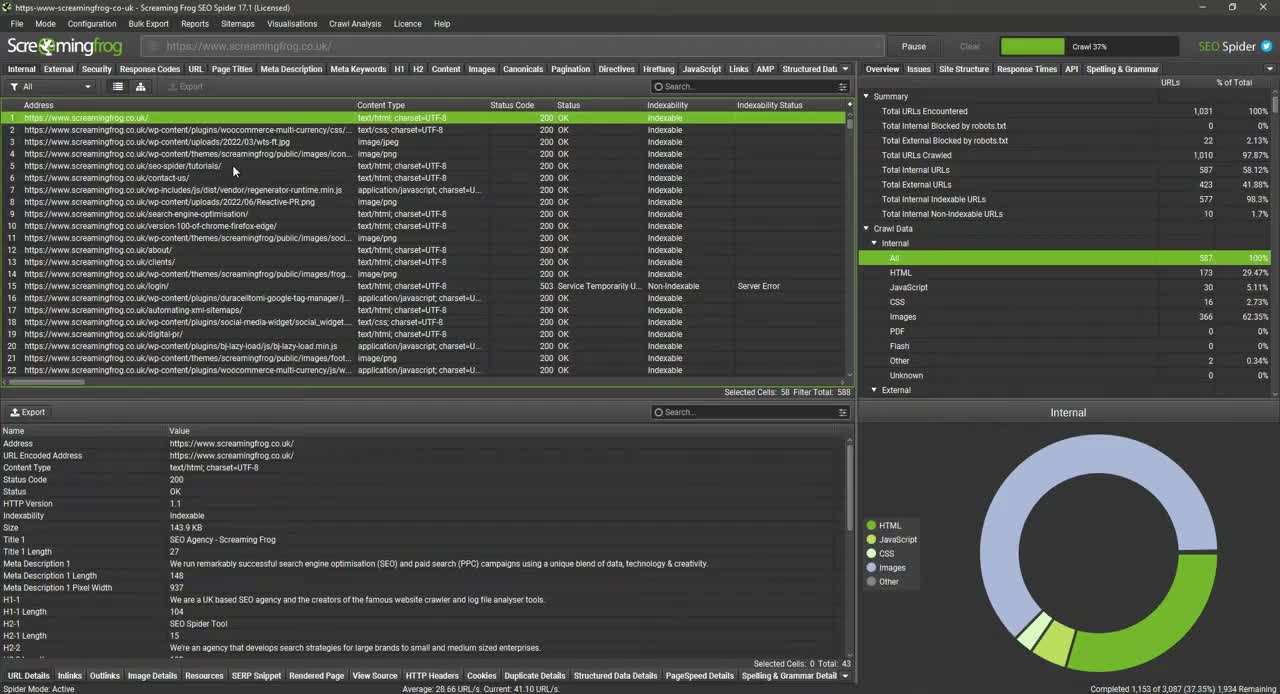Select the HTML row in Crawl Data
The image size is (1280, 694).
(x=1064, y=273)
